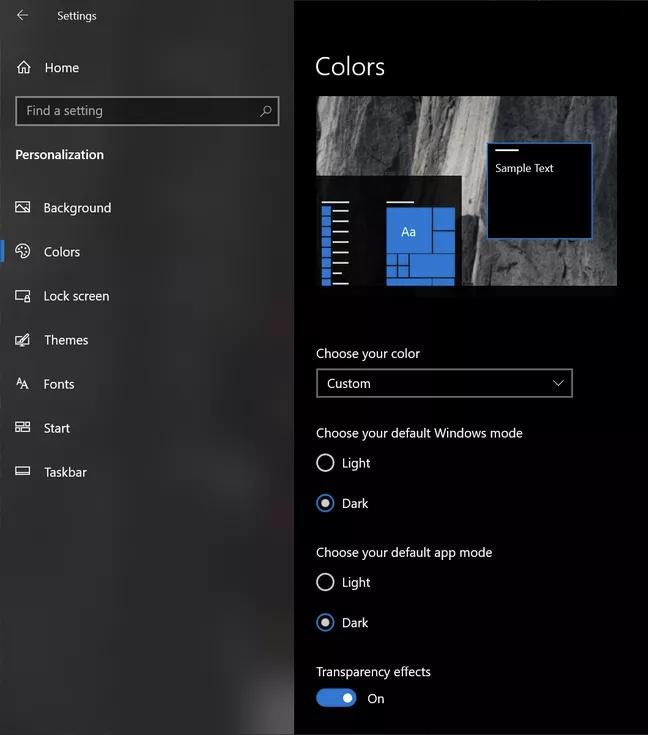Click the Custom dropdown chevron
This screenshot has height=735, width=648.
click(558, 383)
